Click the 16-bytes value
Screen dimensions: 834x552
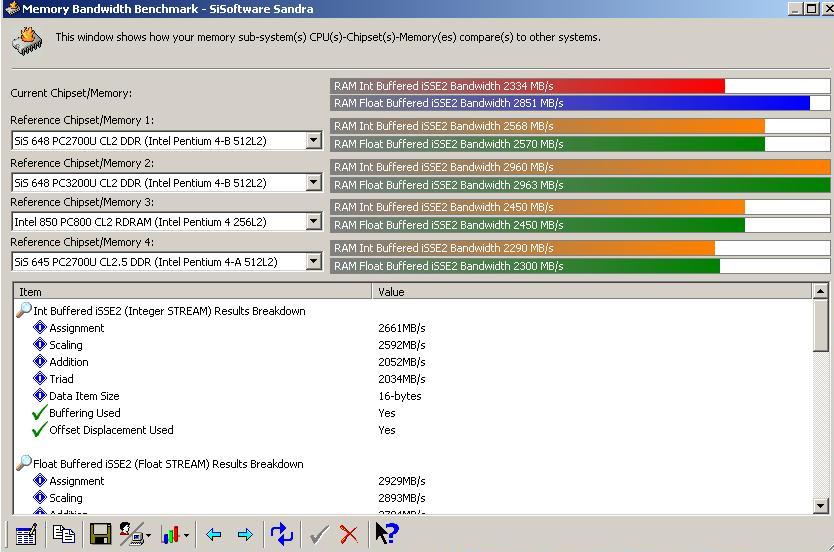399,396
